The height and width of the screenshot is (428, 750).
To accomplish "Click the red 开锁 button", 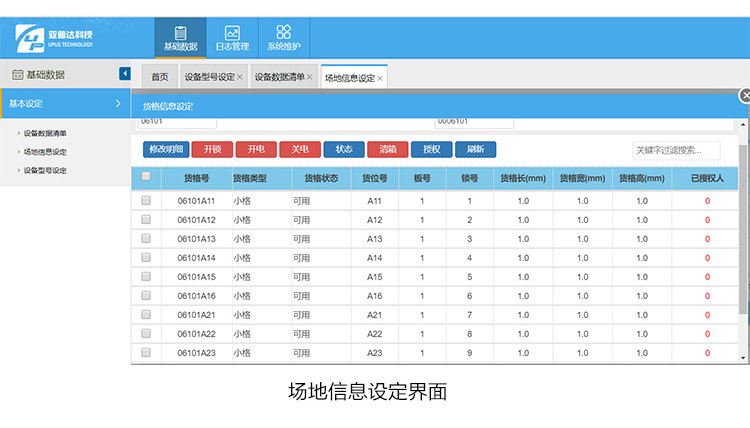I will [x=212, y=149].
